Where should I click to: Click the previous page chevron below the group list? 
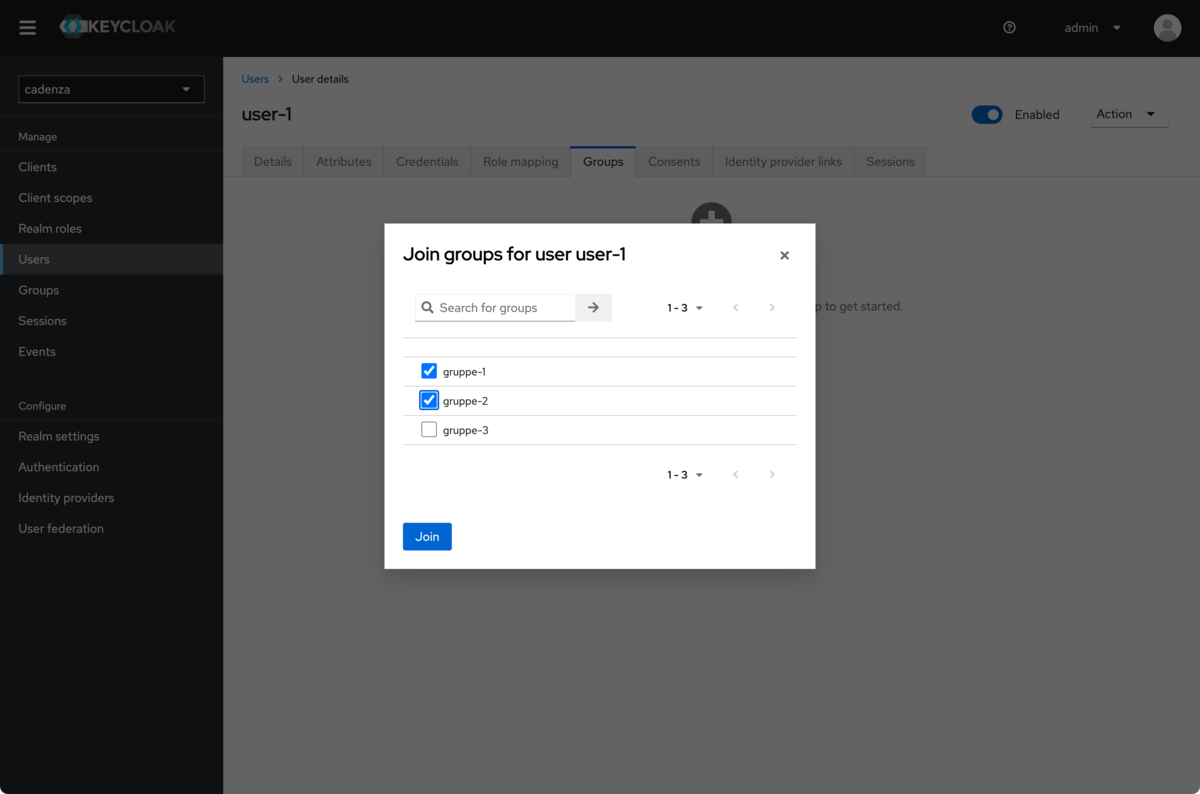coord(735,474)
